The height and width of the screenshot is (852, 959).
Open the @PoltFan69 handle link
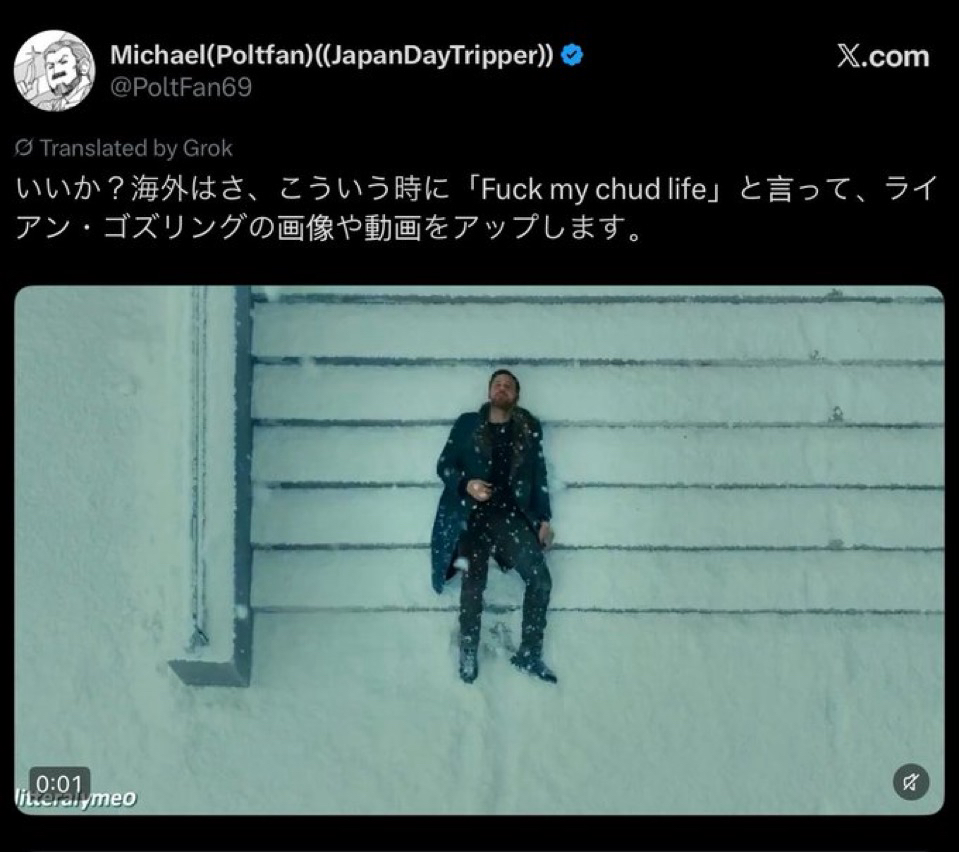pyautogui.click(x=180, y=87)
